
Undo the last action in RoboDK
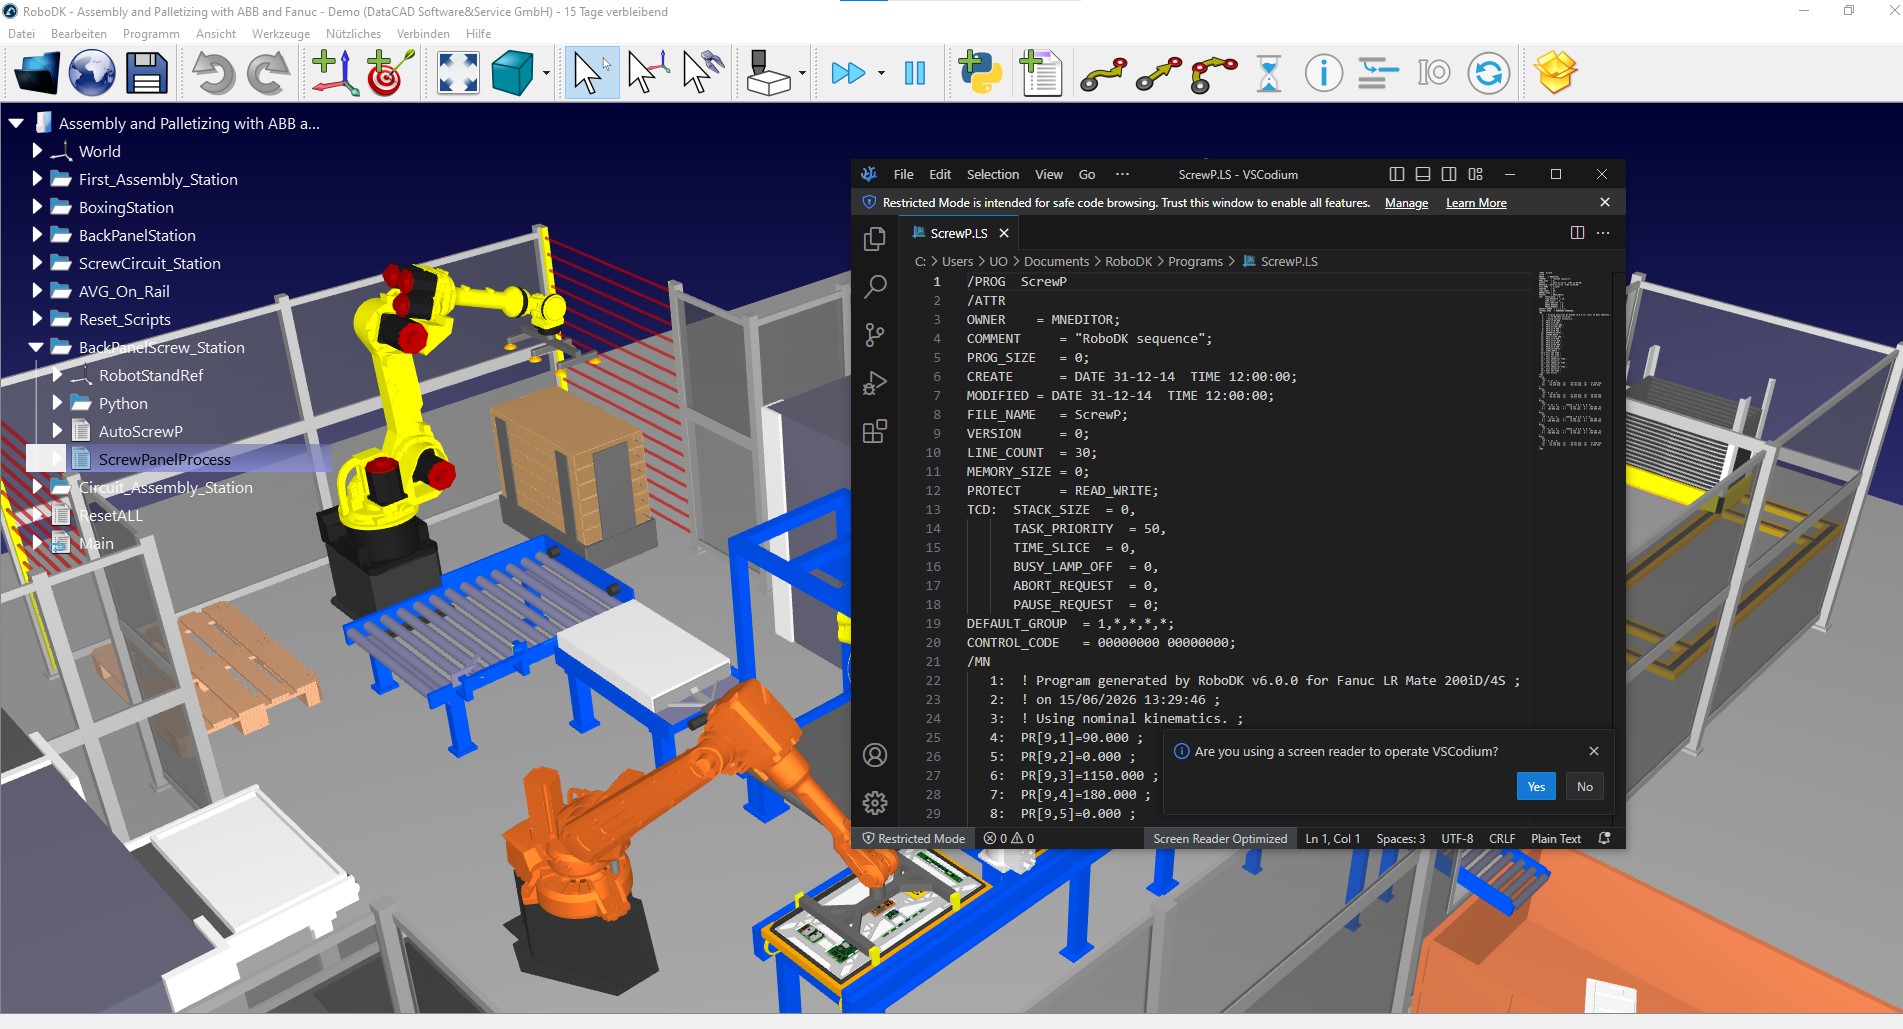tap(213, 73)
